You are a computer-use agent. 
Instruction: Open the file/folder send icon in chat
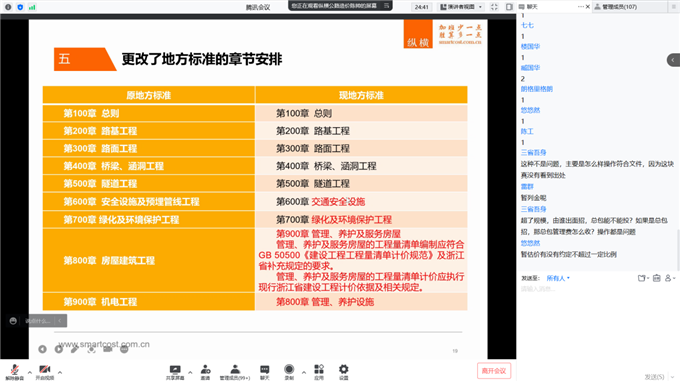click(x=643, y=278)
